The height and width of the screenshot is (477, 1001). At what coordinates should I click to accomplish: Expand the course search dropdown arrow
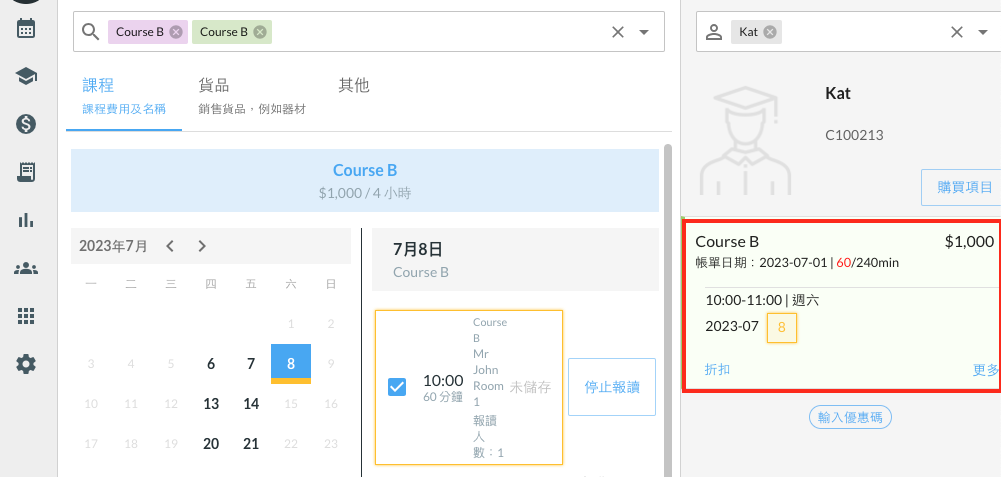644,32
